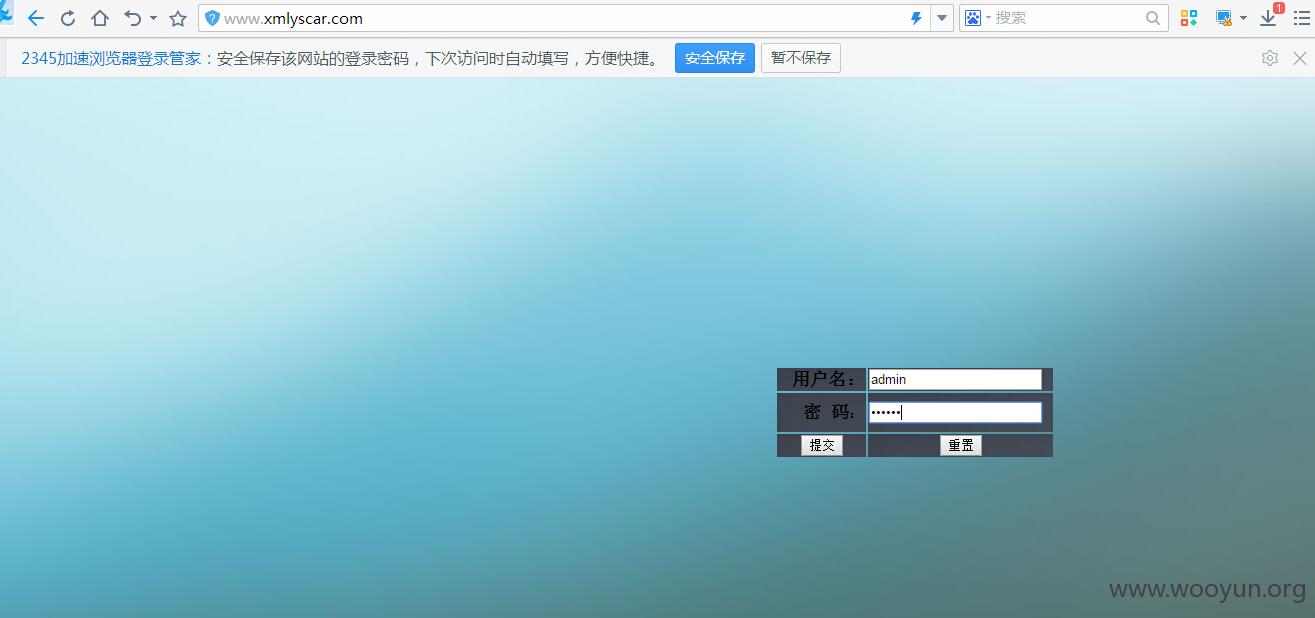
Task: Reload the page with the refresh icon
Action: [x=68, y=18]
